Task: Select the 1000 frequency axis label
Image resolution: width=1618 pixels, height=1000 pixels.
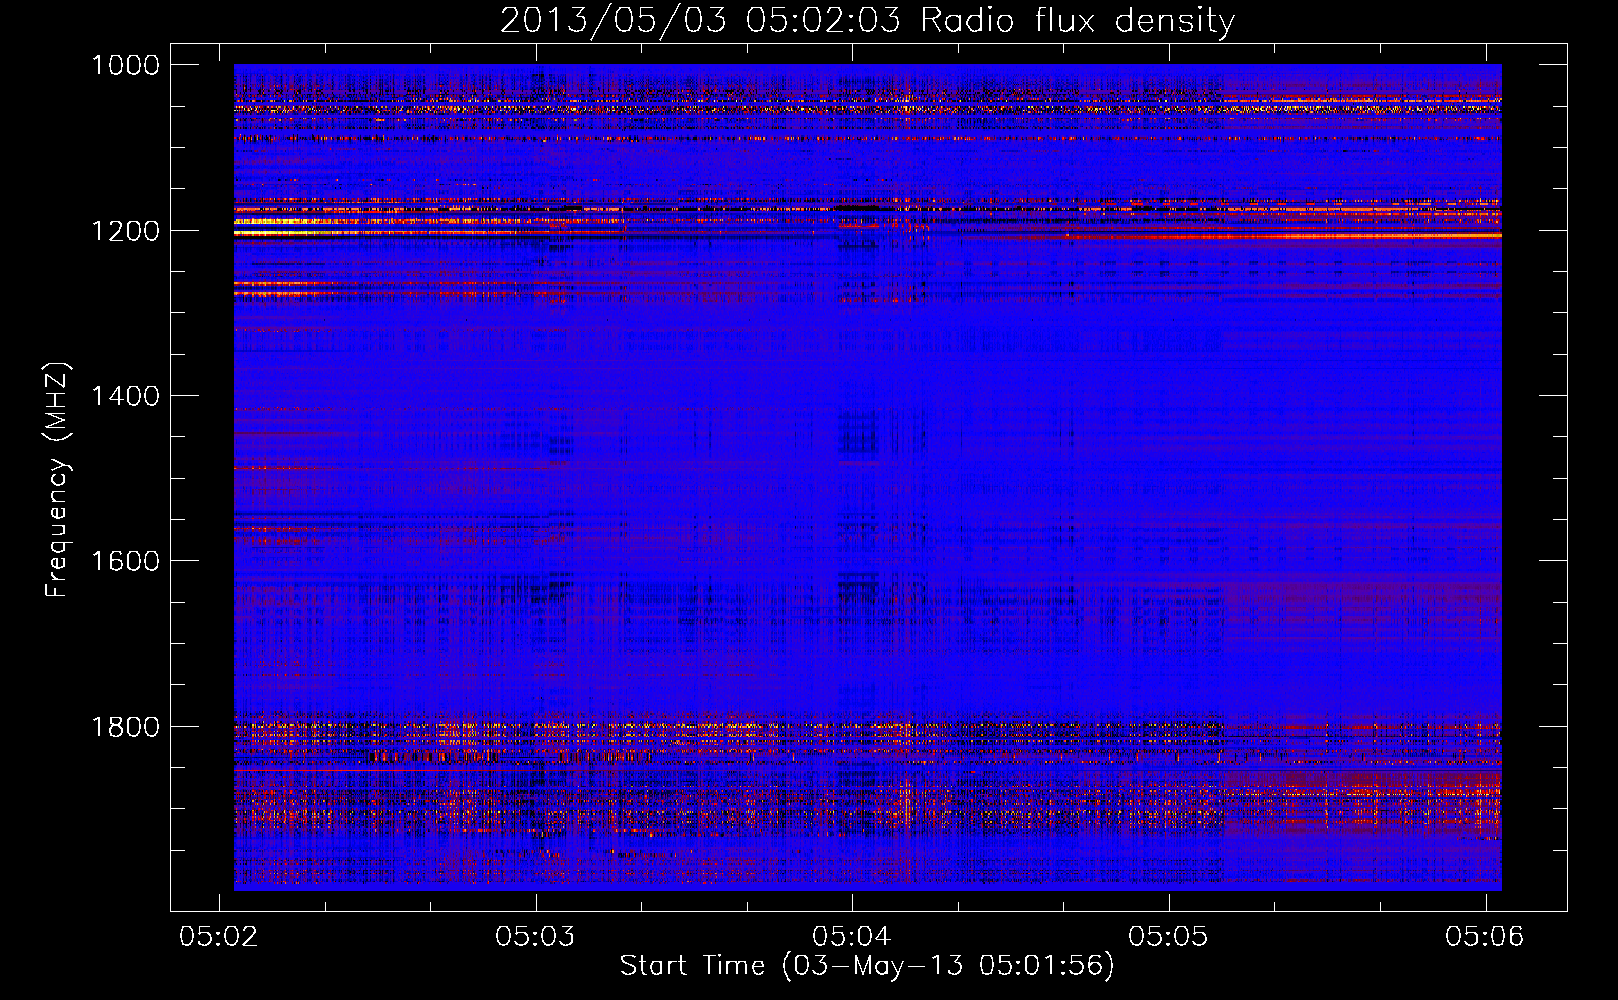Action: click(125, 65)
